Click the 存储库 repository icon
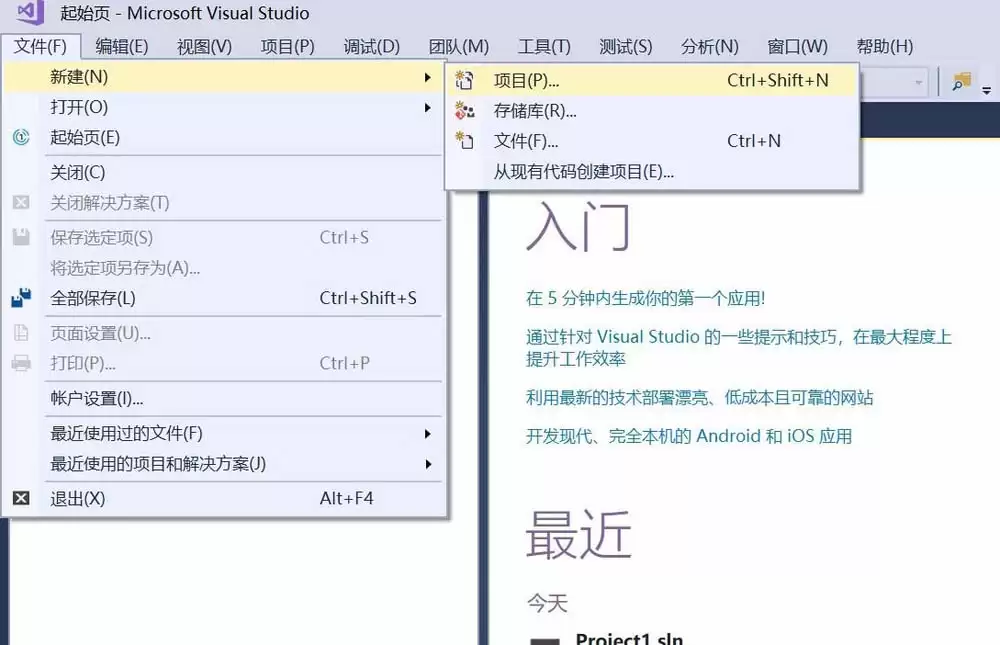 click(x=464, y=111)
